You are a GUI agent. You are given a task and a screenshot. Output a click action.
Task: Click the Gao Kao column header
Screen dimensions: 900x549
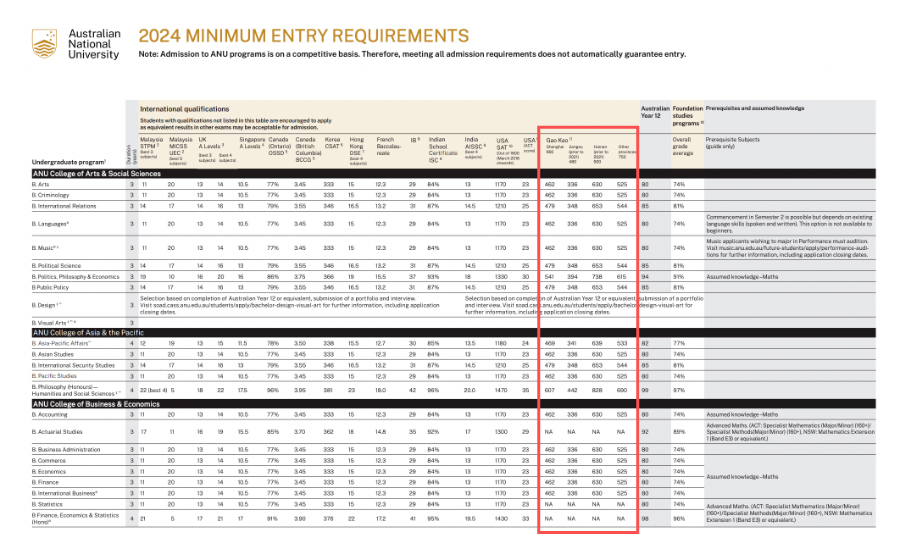tap(558, 140)
